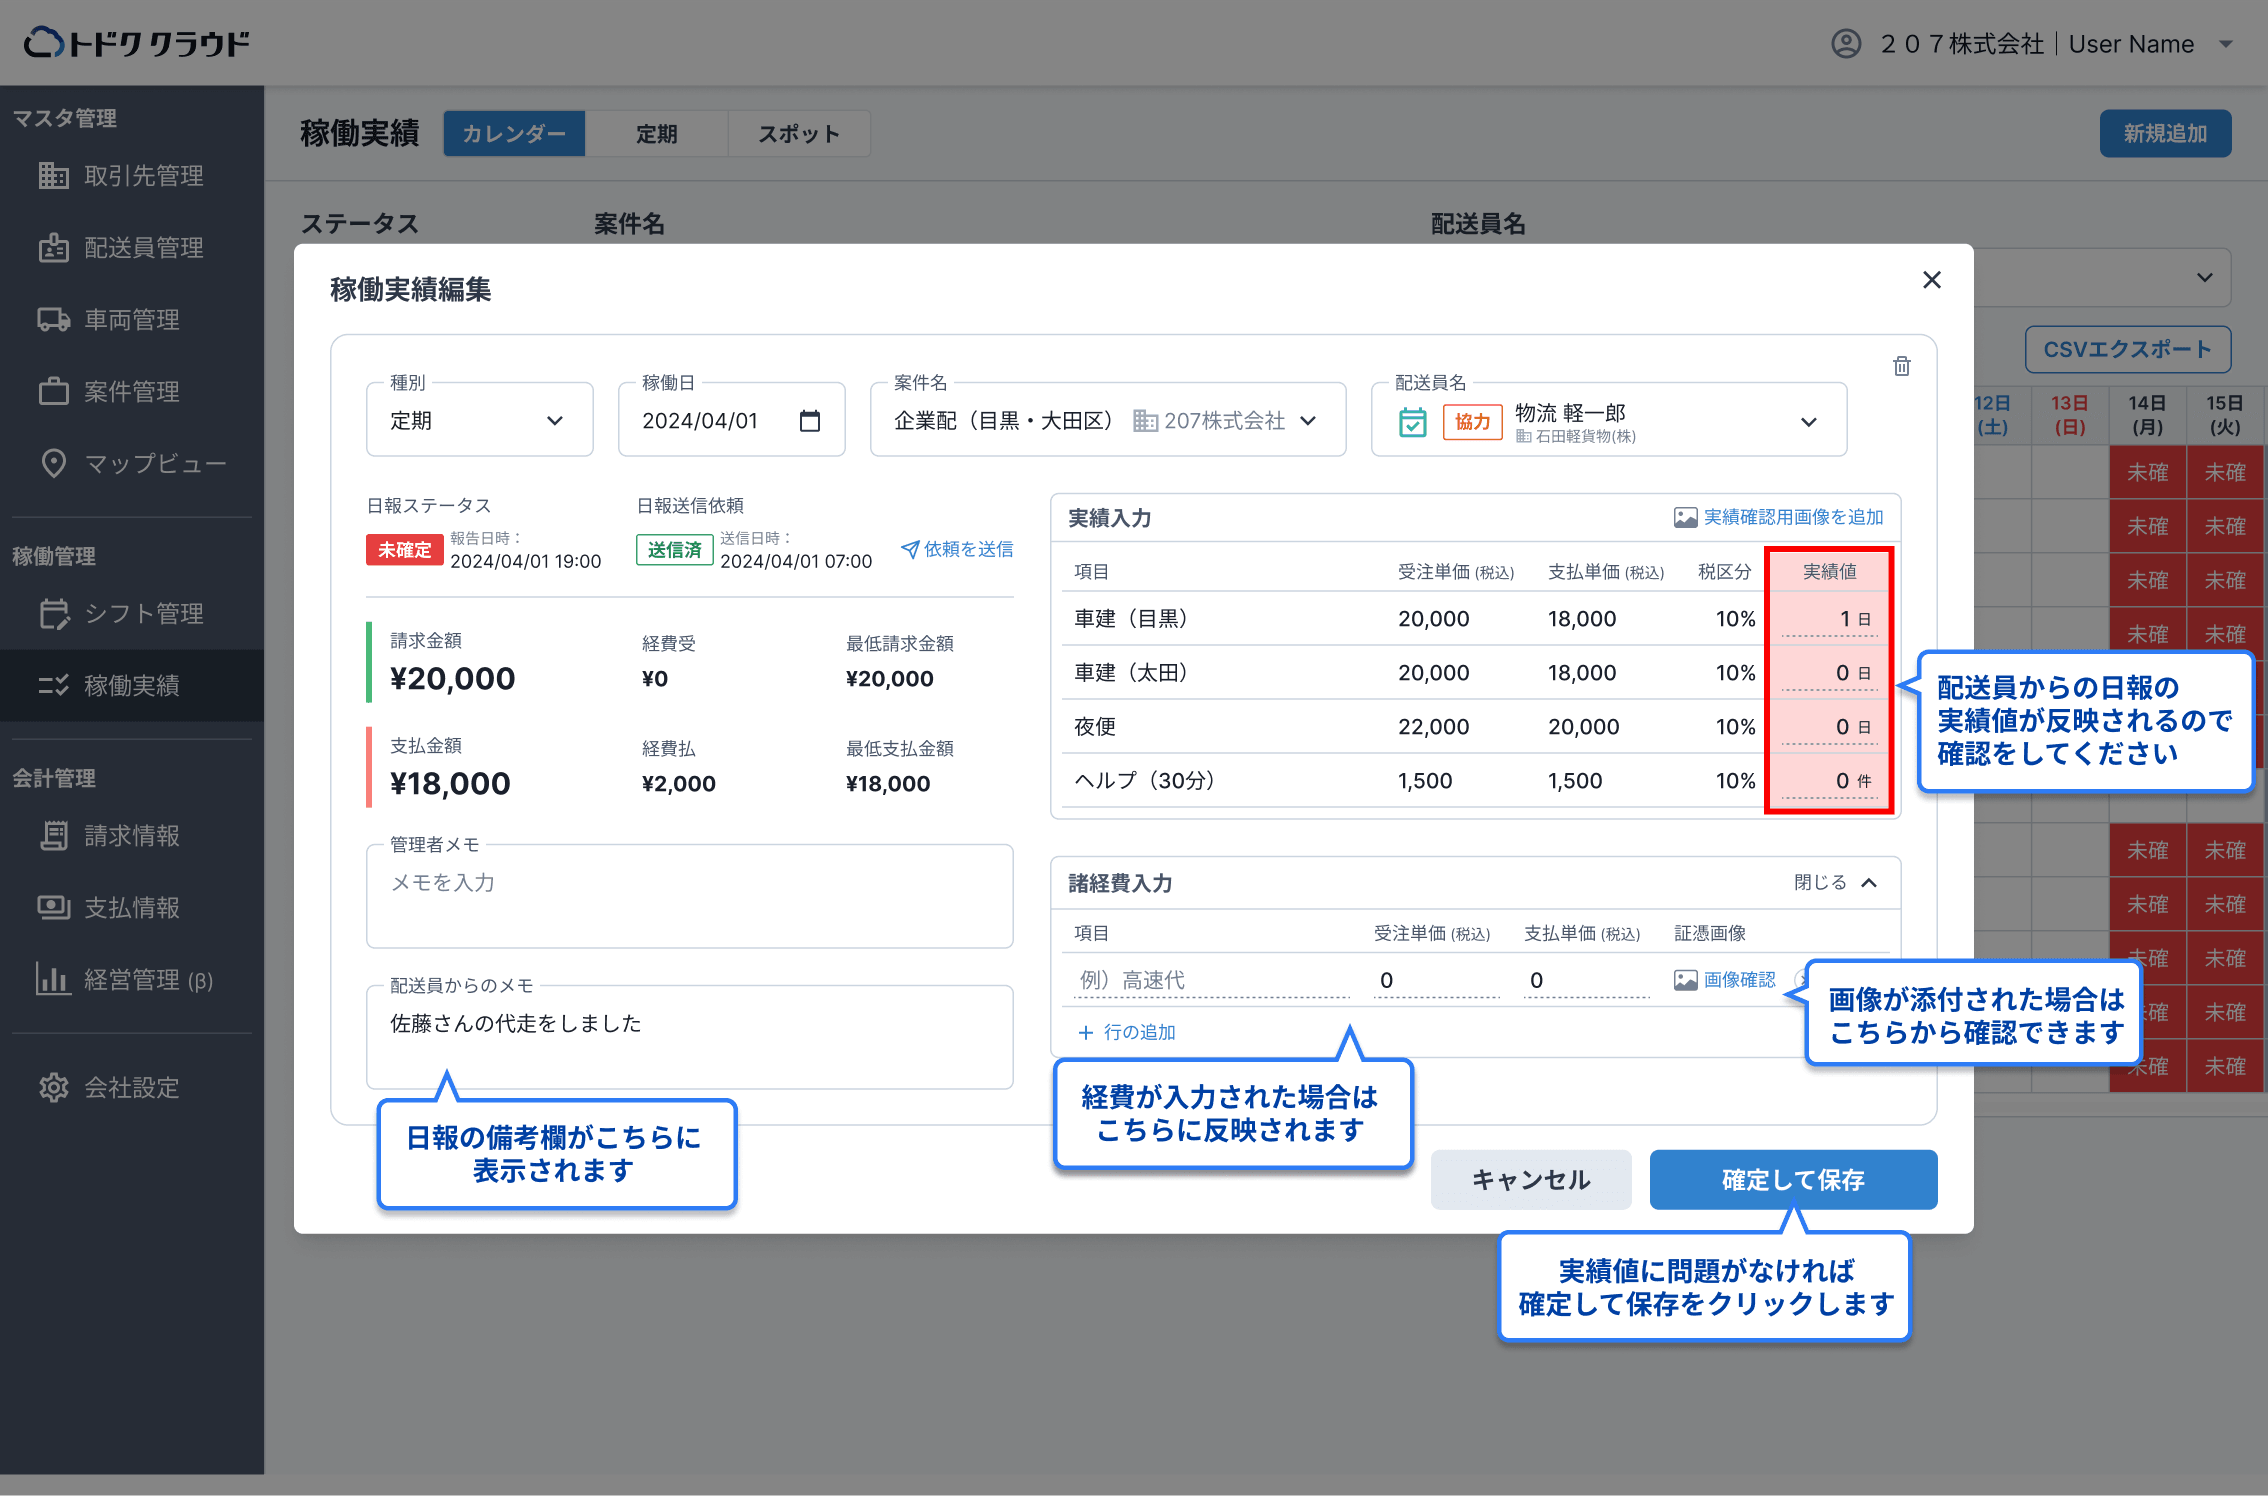The width and height of the screenshot is (2268, 1496).
Task: Click the CSVエクスポート button
Action: click(x=2127, y=350)
